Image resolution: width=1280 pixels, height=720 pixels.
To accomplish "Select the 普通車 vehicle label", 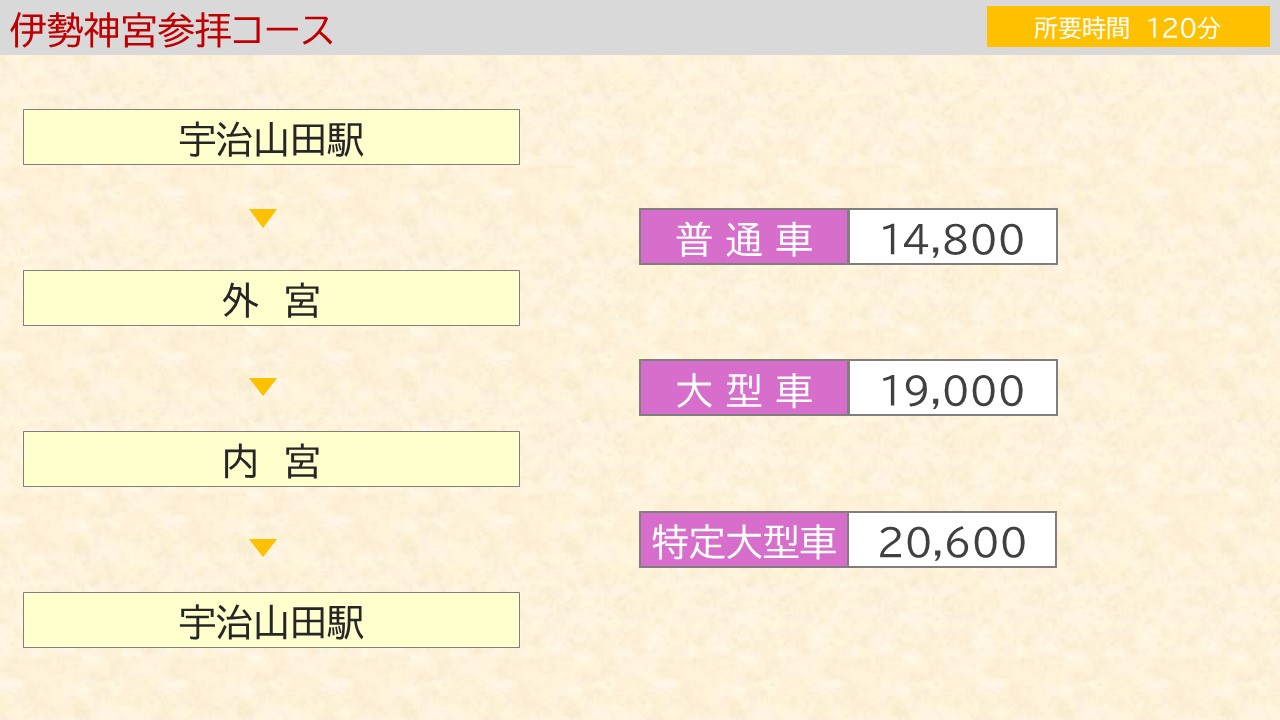I will pyautogui.click(x=744, y=239).
